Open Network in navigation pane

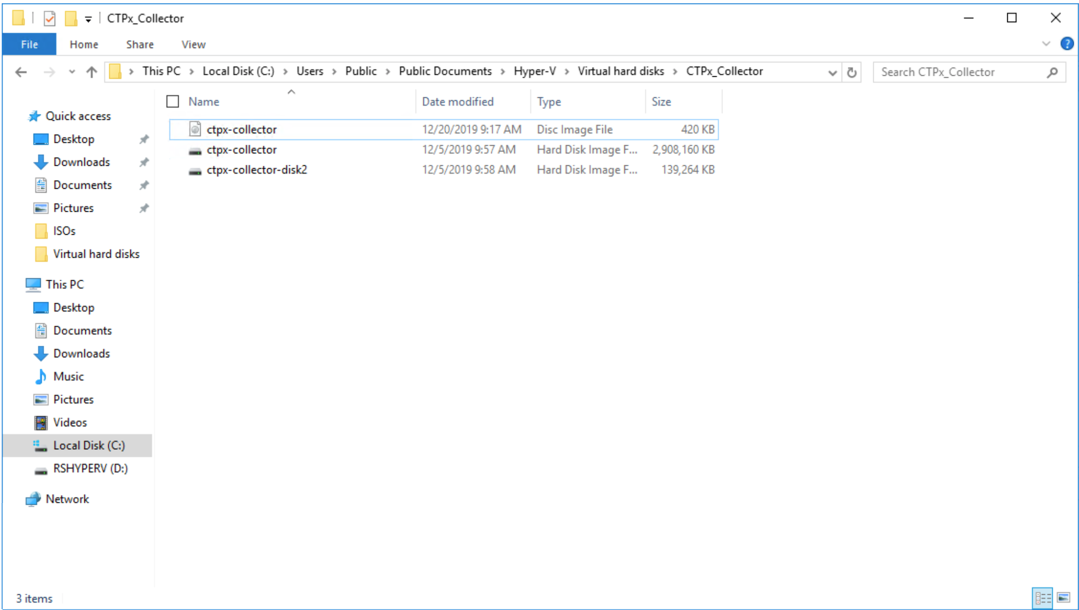pyautogui.click(x=67, y=499)
